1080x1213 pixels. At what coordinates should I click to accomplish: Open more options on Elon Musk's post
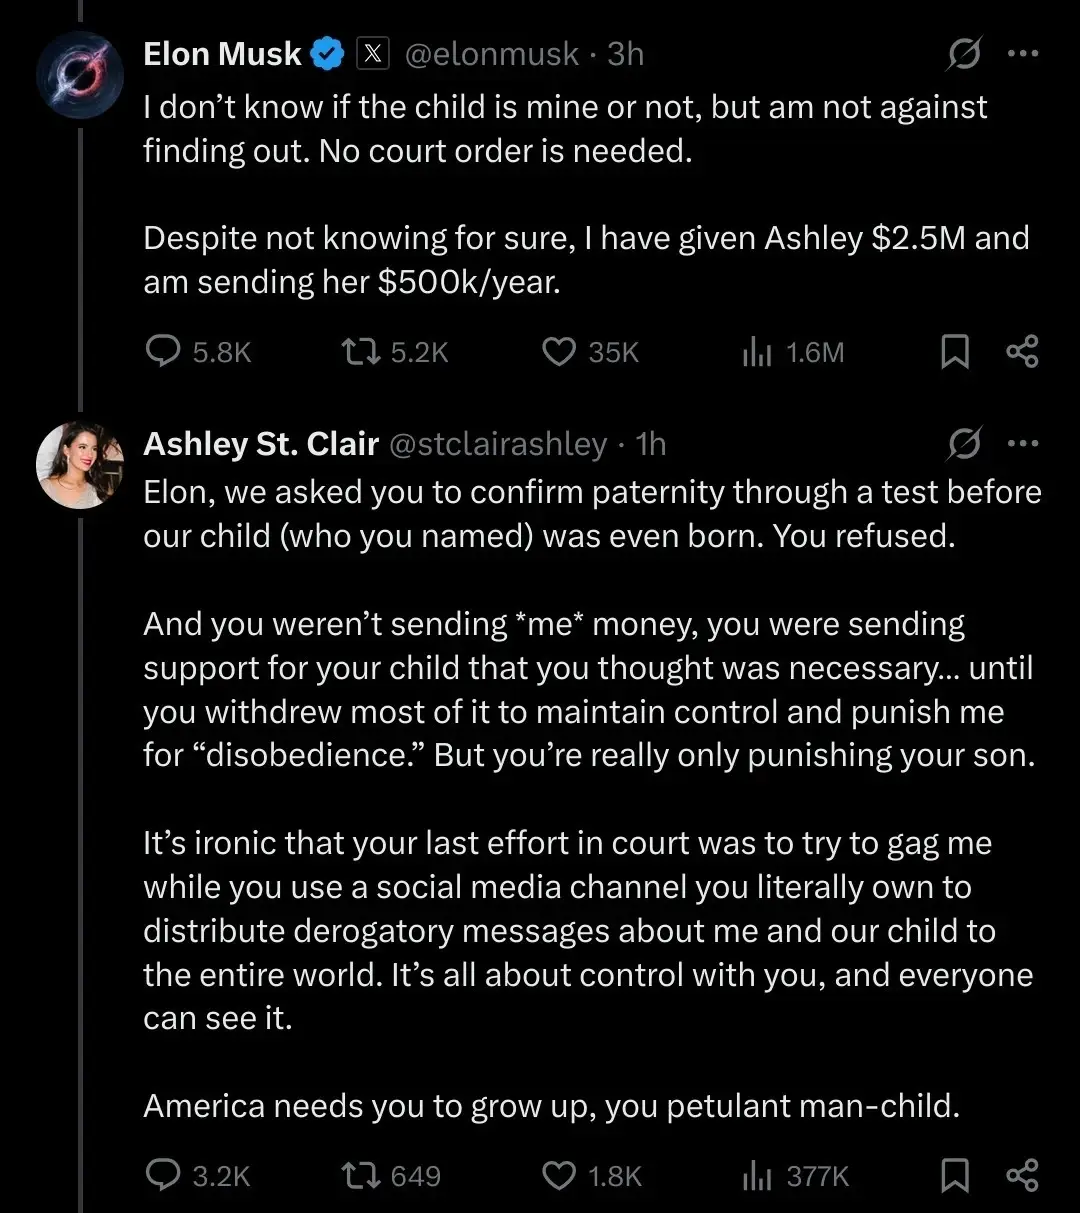(x=1022, y=55)
